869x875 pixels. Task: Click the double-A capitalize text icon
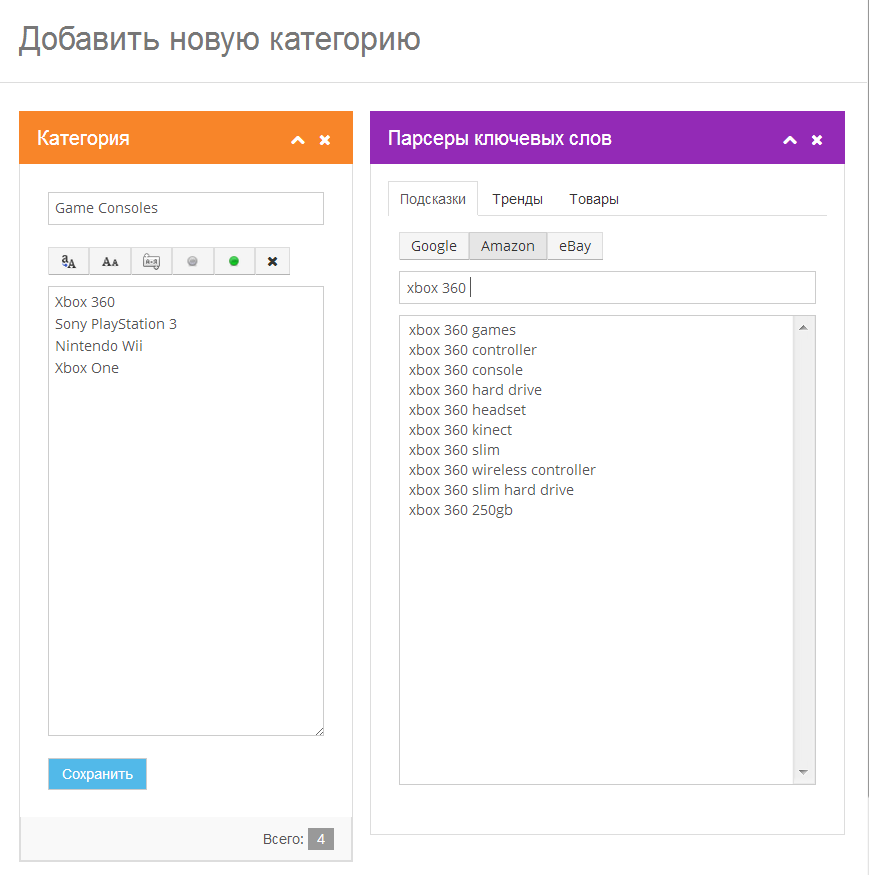(110, 261)
